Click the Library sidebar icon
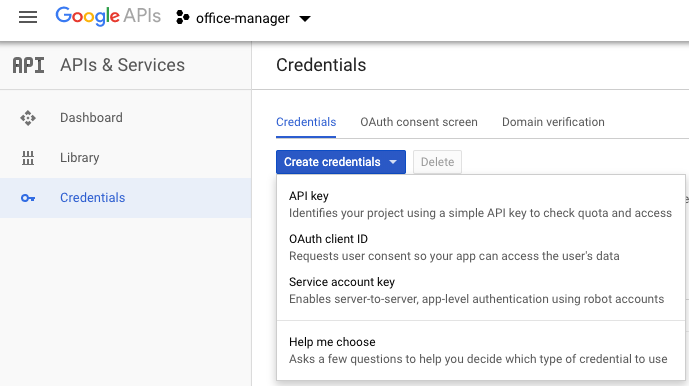Viewport: 689px width, 386px height. pos(28,158)
